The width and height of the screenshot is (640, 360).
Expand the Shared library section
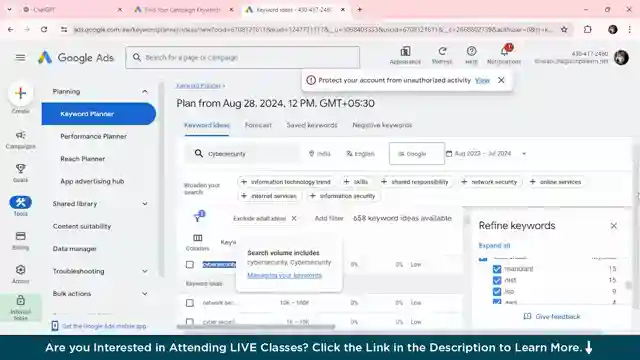144,204
